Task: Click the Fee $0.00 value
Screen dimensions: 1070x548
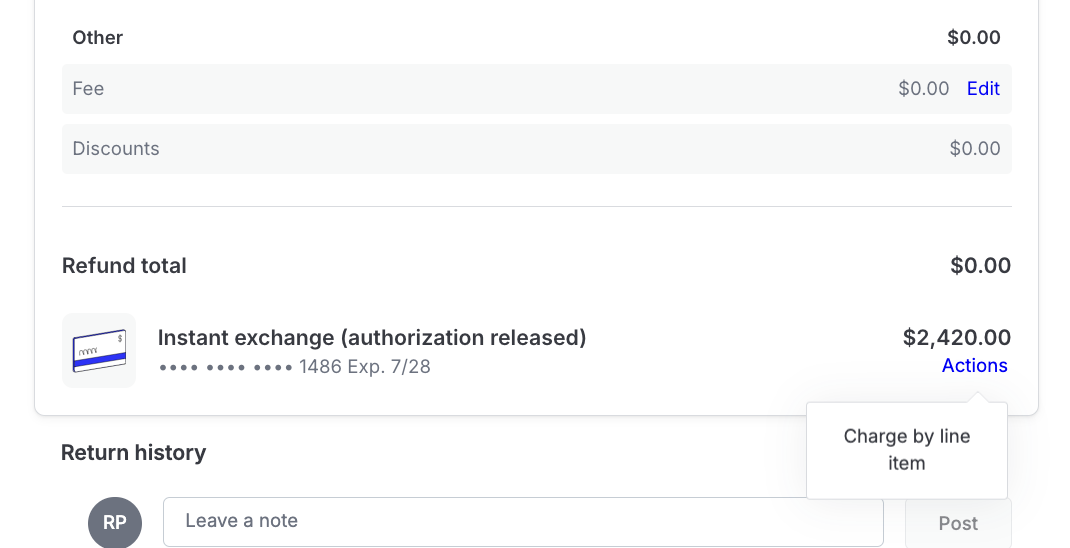Action: (923, 89)
